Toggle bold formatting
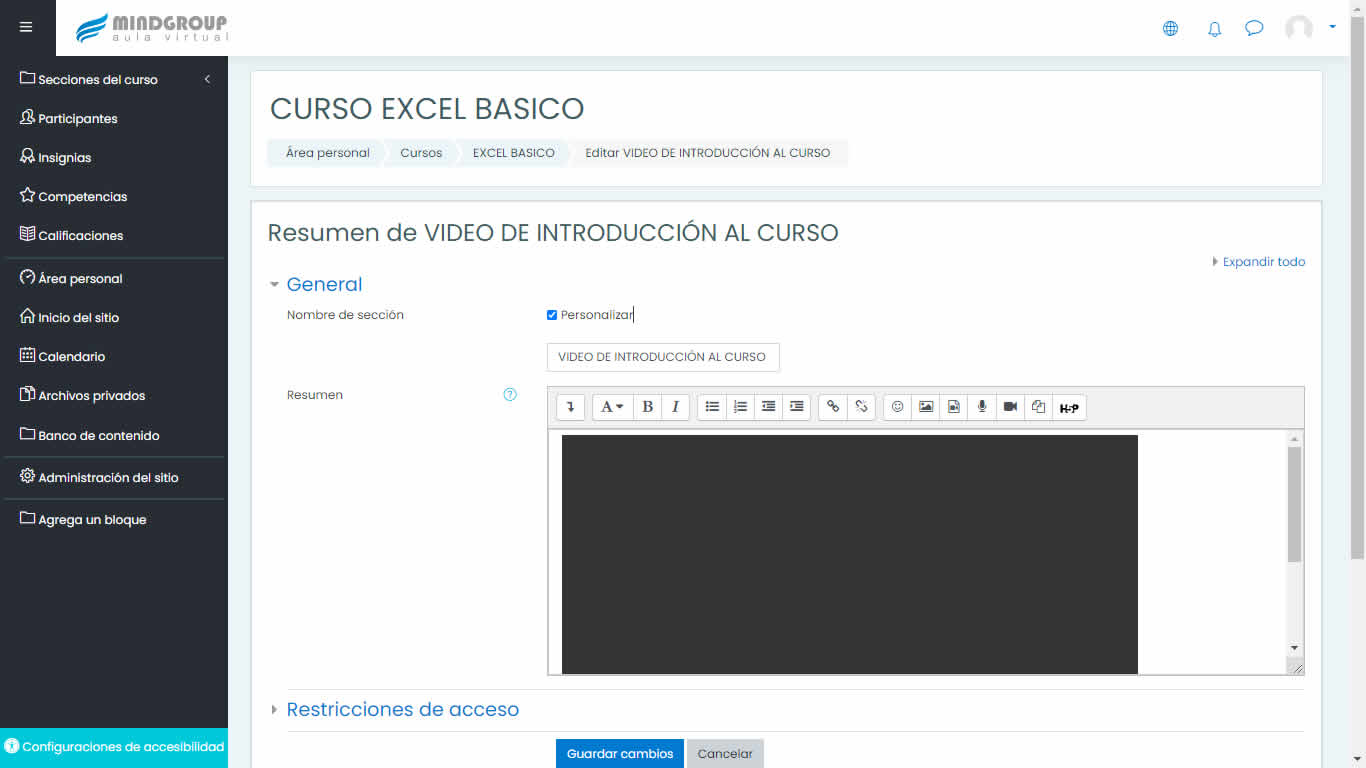The width and height of the screenshot is (1366, 768). pyautogui.click(x=647, y=407)
